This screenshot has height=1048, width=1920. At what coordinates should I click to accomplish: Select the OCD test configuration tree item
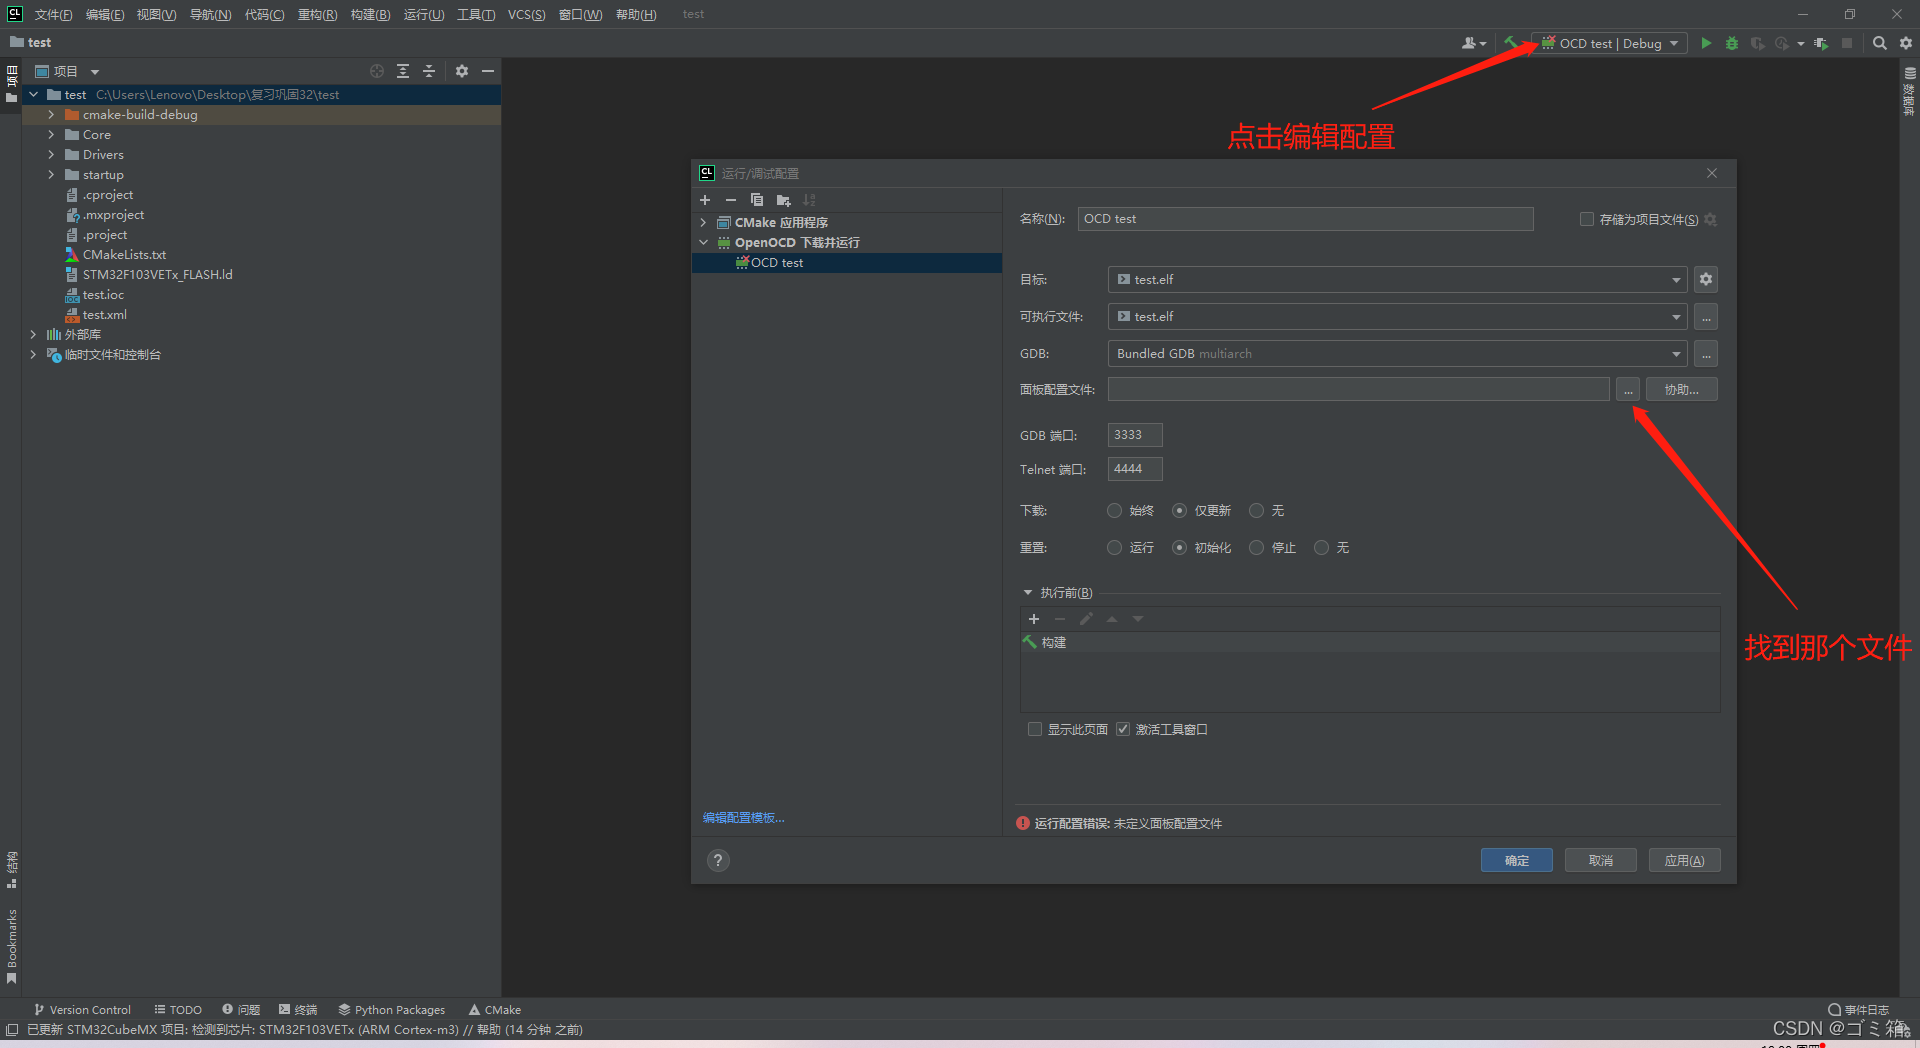pos(847,263)
